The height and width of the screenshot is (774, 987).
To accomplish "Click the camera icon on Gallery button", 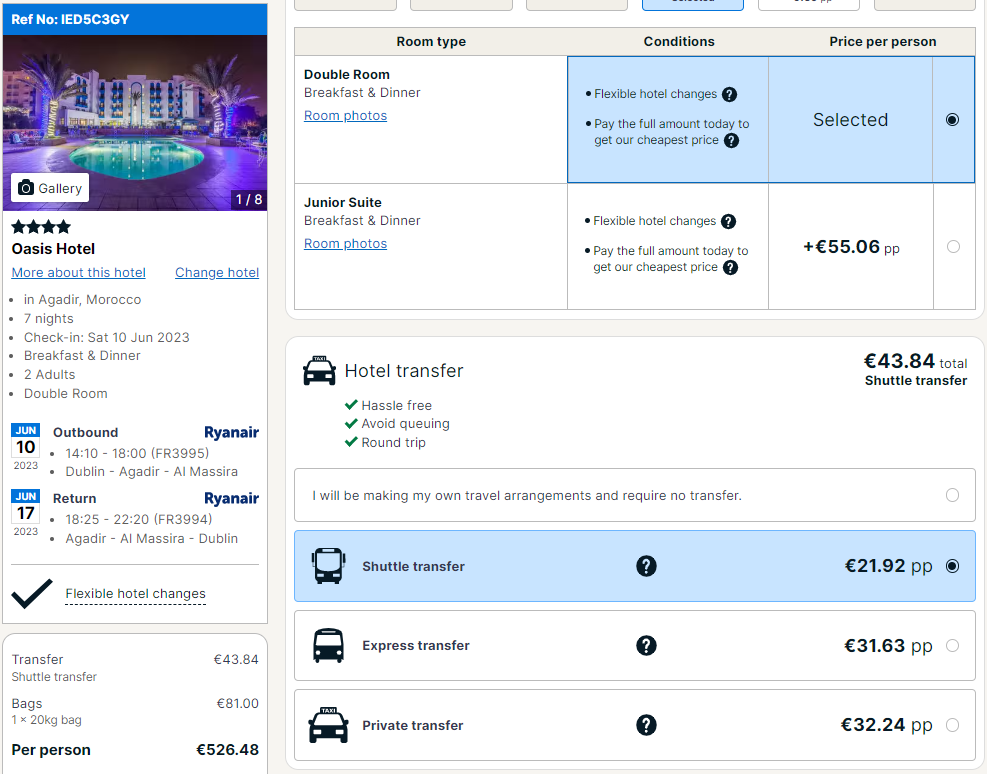I will tap(26, 188).
